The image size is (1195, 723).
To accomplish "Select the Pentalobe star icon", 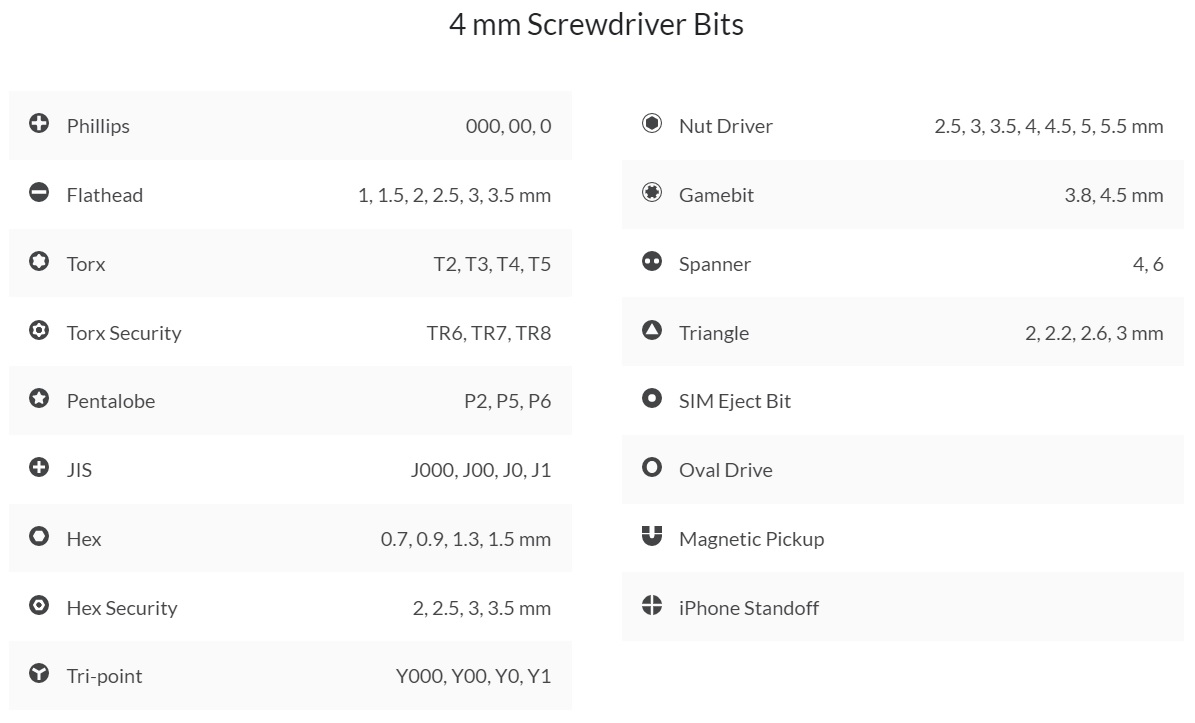I will 39,399.
